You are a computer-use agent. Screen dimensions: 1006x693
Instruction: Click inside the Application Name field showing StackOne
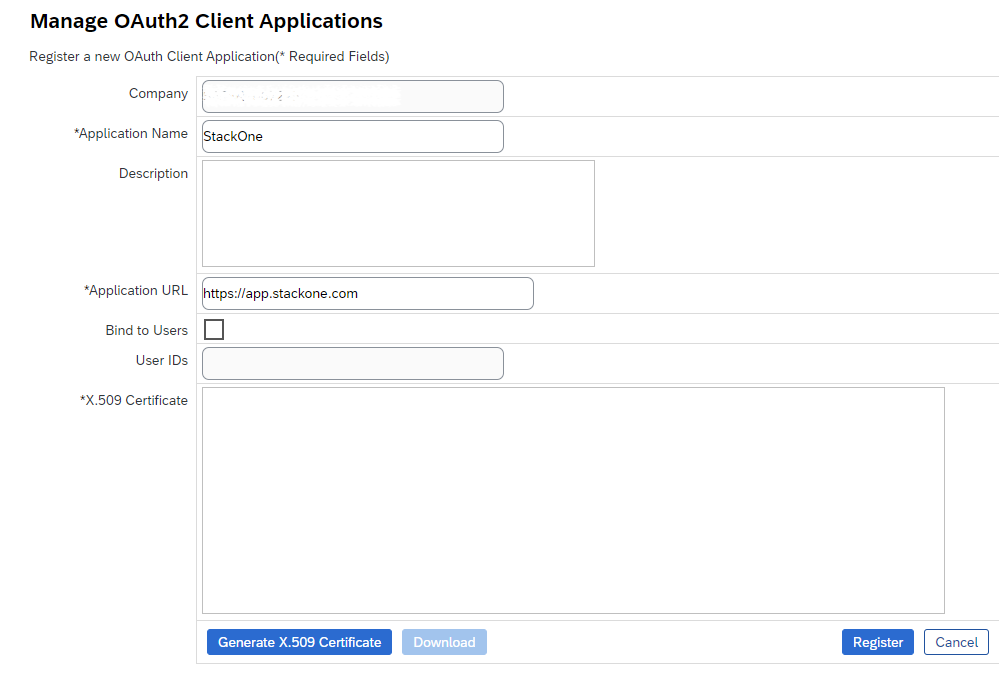(350, 136)
